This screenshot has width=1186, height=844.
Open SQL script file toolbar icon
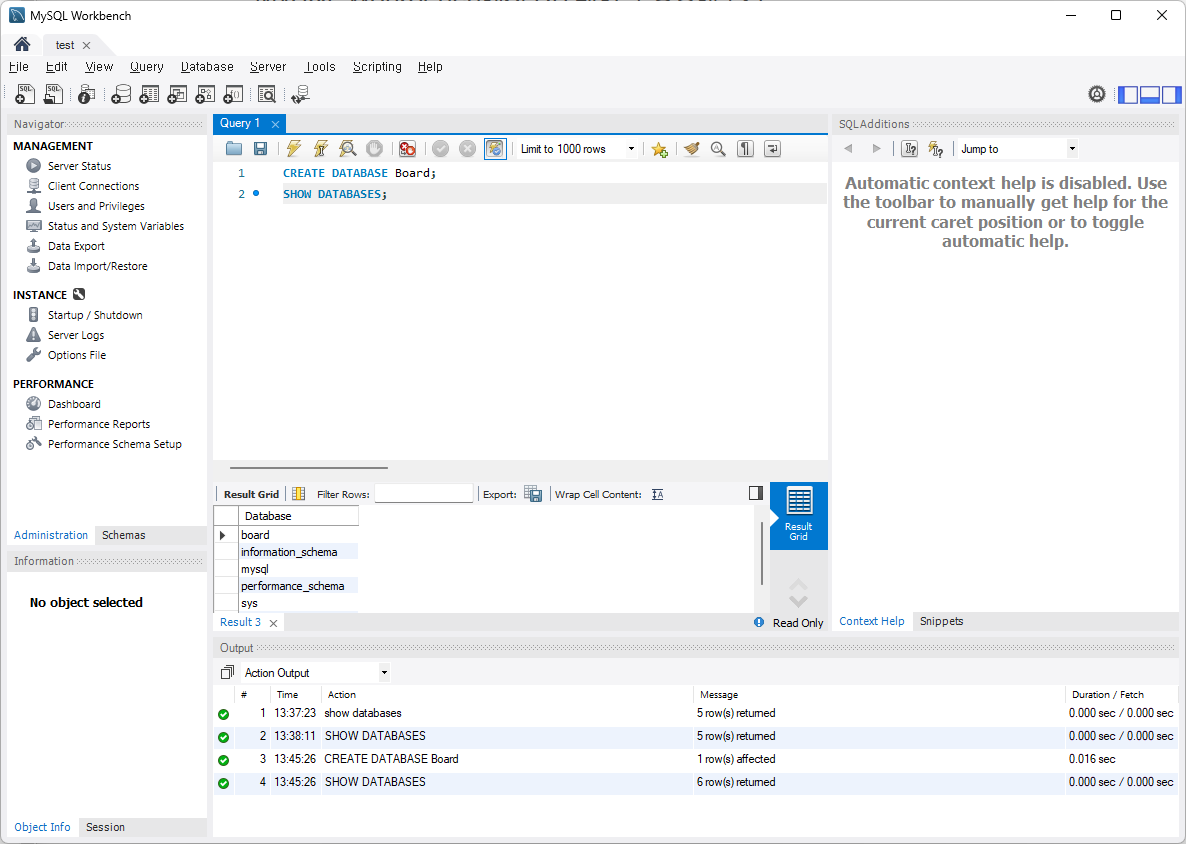[53, 94]
